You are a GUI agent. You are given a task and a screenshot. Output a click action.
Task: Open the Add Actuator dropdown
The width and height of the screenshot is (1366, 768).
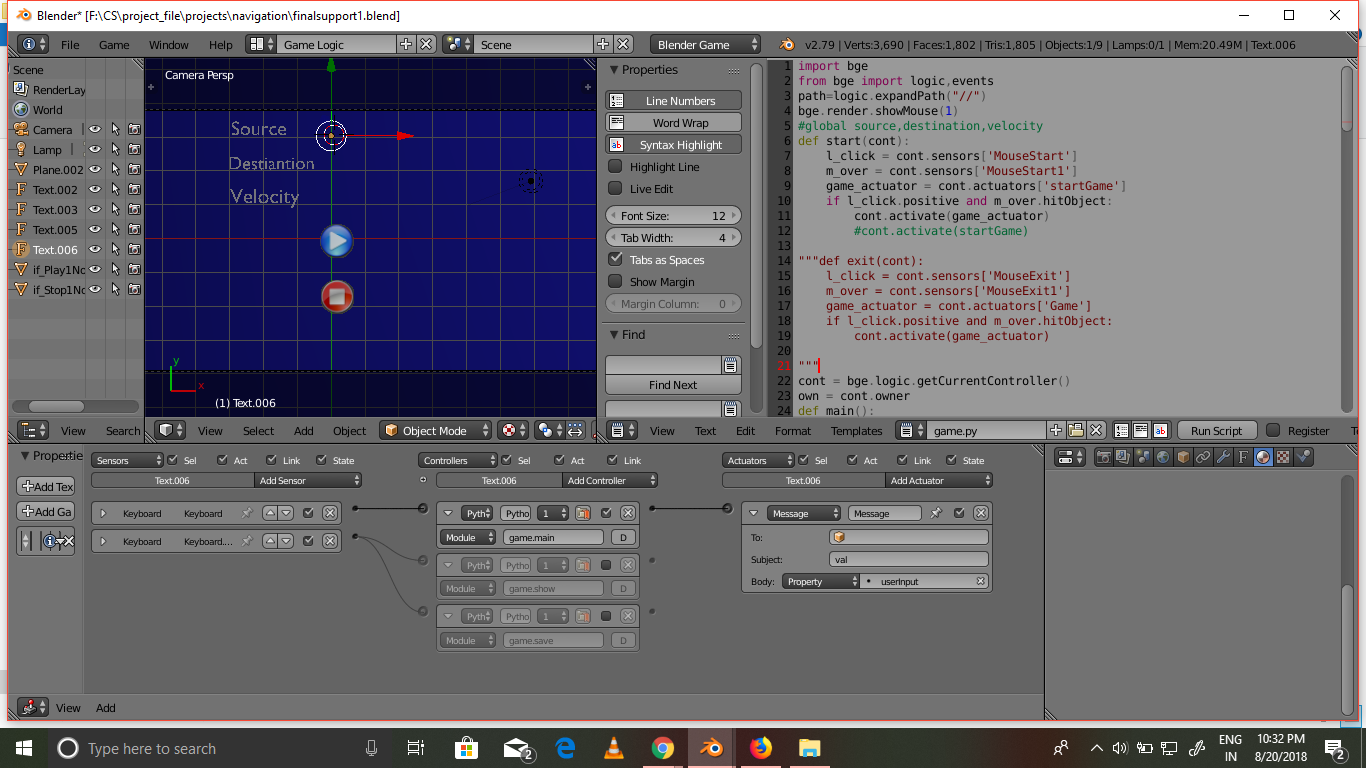click(x=937, y=480)
